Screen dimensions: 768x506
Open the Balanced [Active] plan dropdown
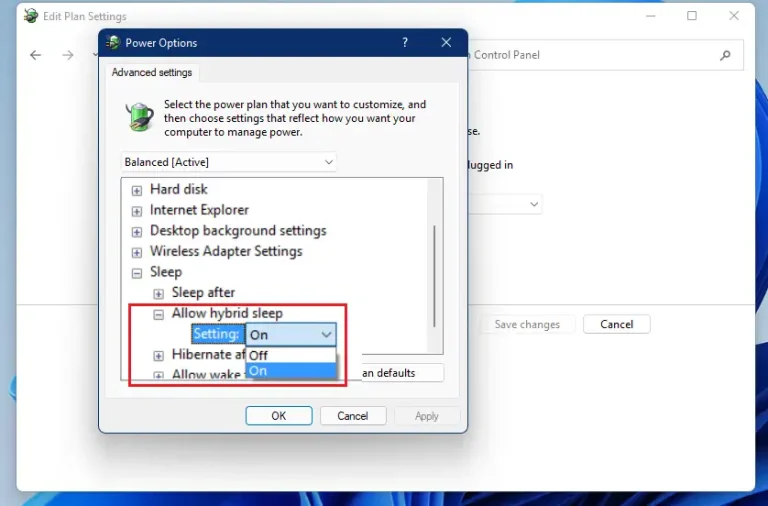228,162
